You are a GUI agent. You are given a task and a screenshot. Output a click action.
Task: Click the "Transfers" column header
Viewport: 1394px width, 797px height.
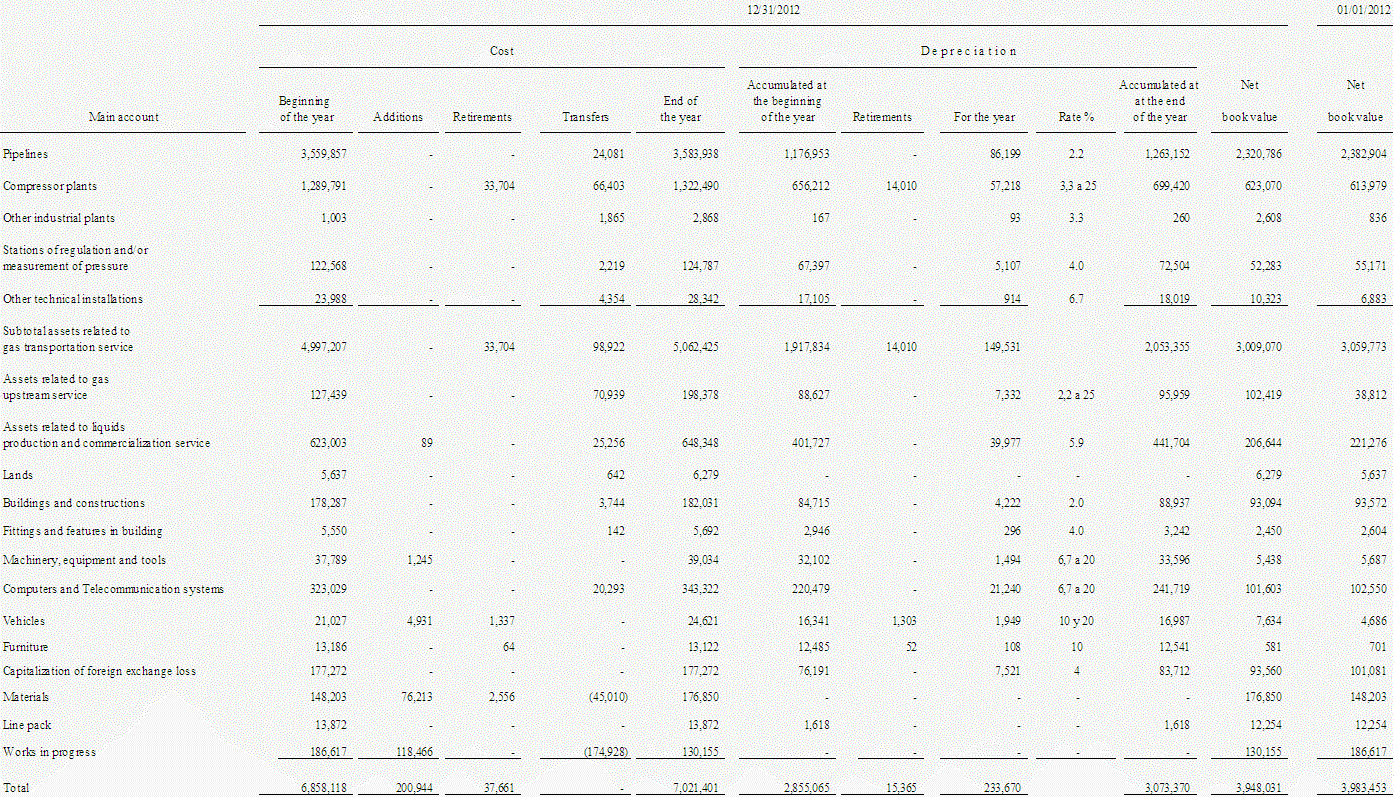585,117
